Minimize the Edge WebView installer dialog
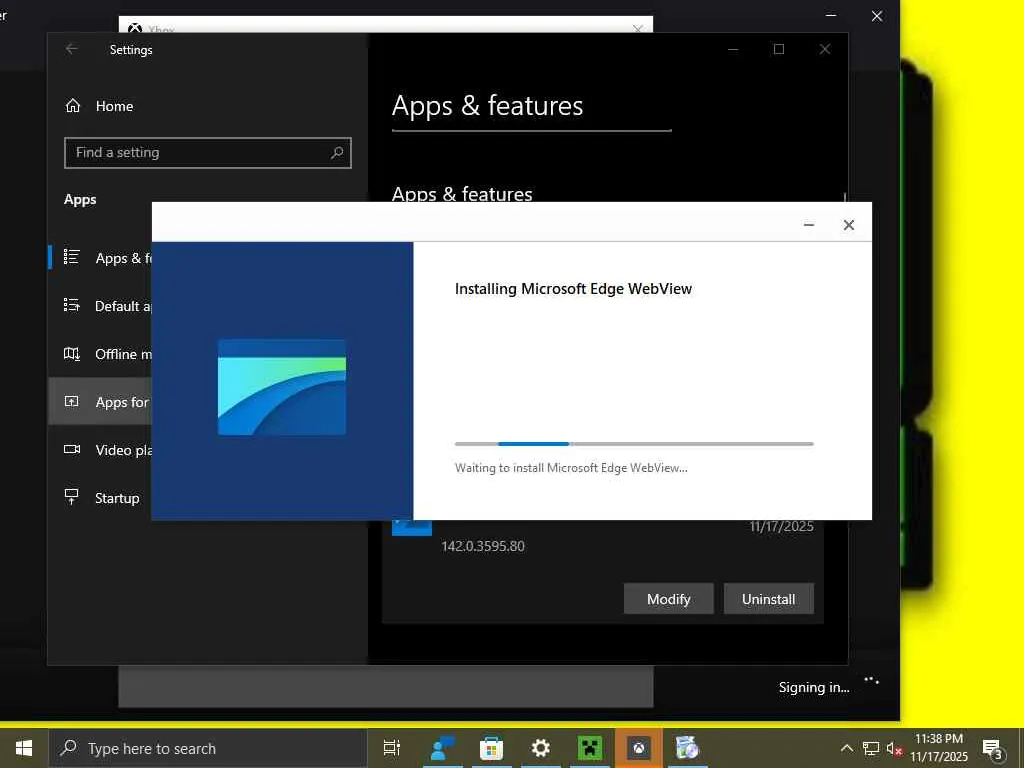 pyautogui.click(x=808, y=225)
